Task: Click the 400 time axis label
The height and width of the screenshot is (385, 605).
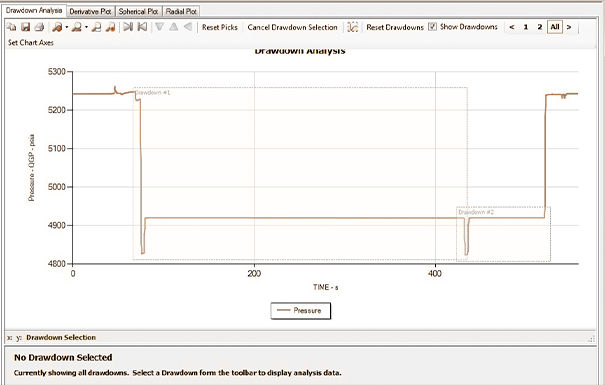Action: pos(435,274)
